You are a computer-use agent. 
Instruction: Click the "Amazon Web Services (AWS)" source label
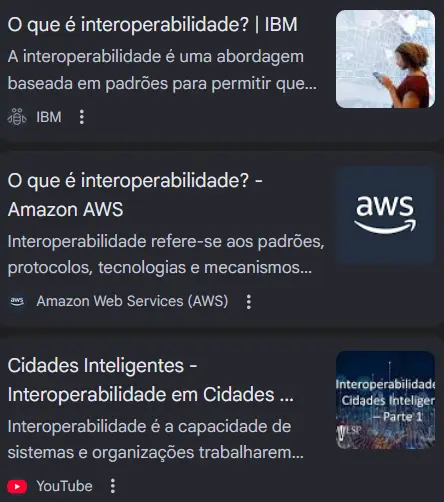pos(132,301)
